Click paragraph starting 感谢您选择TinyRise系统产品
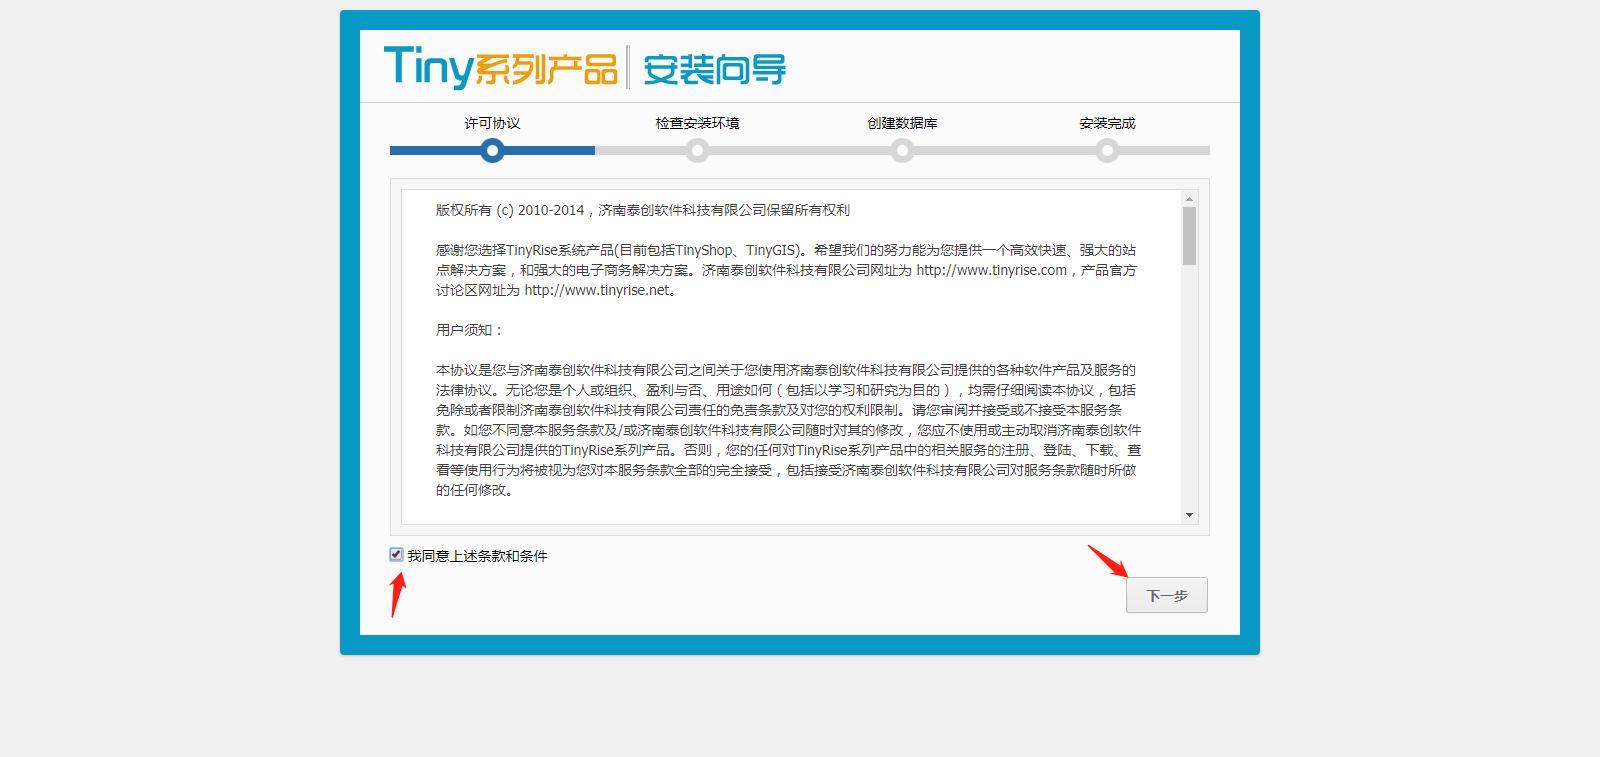The width and height of the screenshot is (1600, 757). (x=786, y=270)
